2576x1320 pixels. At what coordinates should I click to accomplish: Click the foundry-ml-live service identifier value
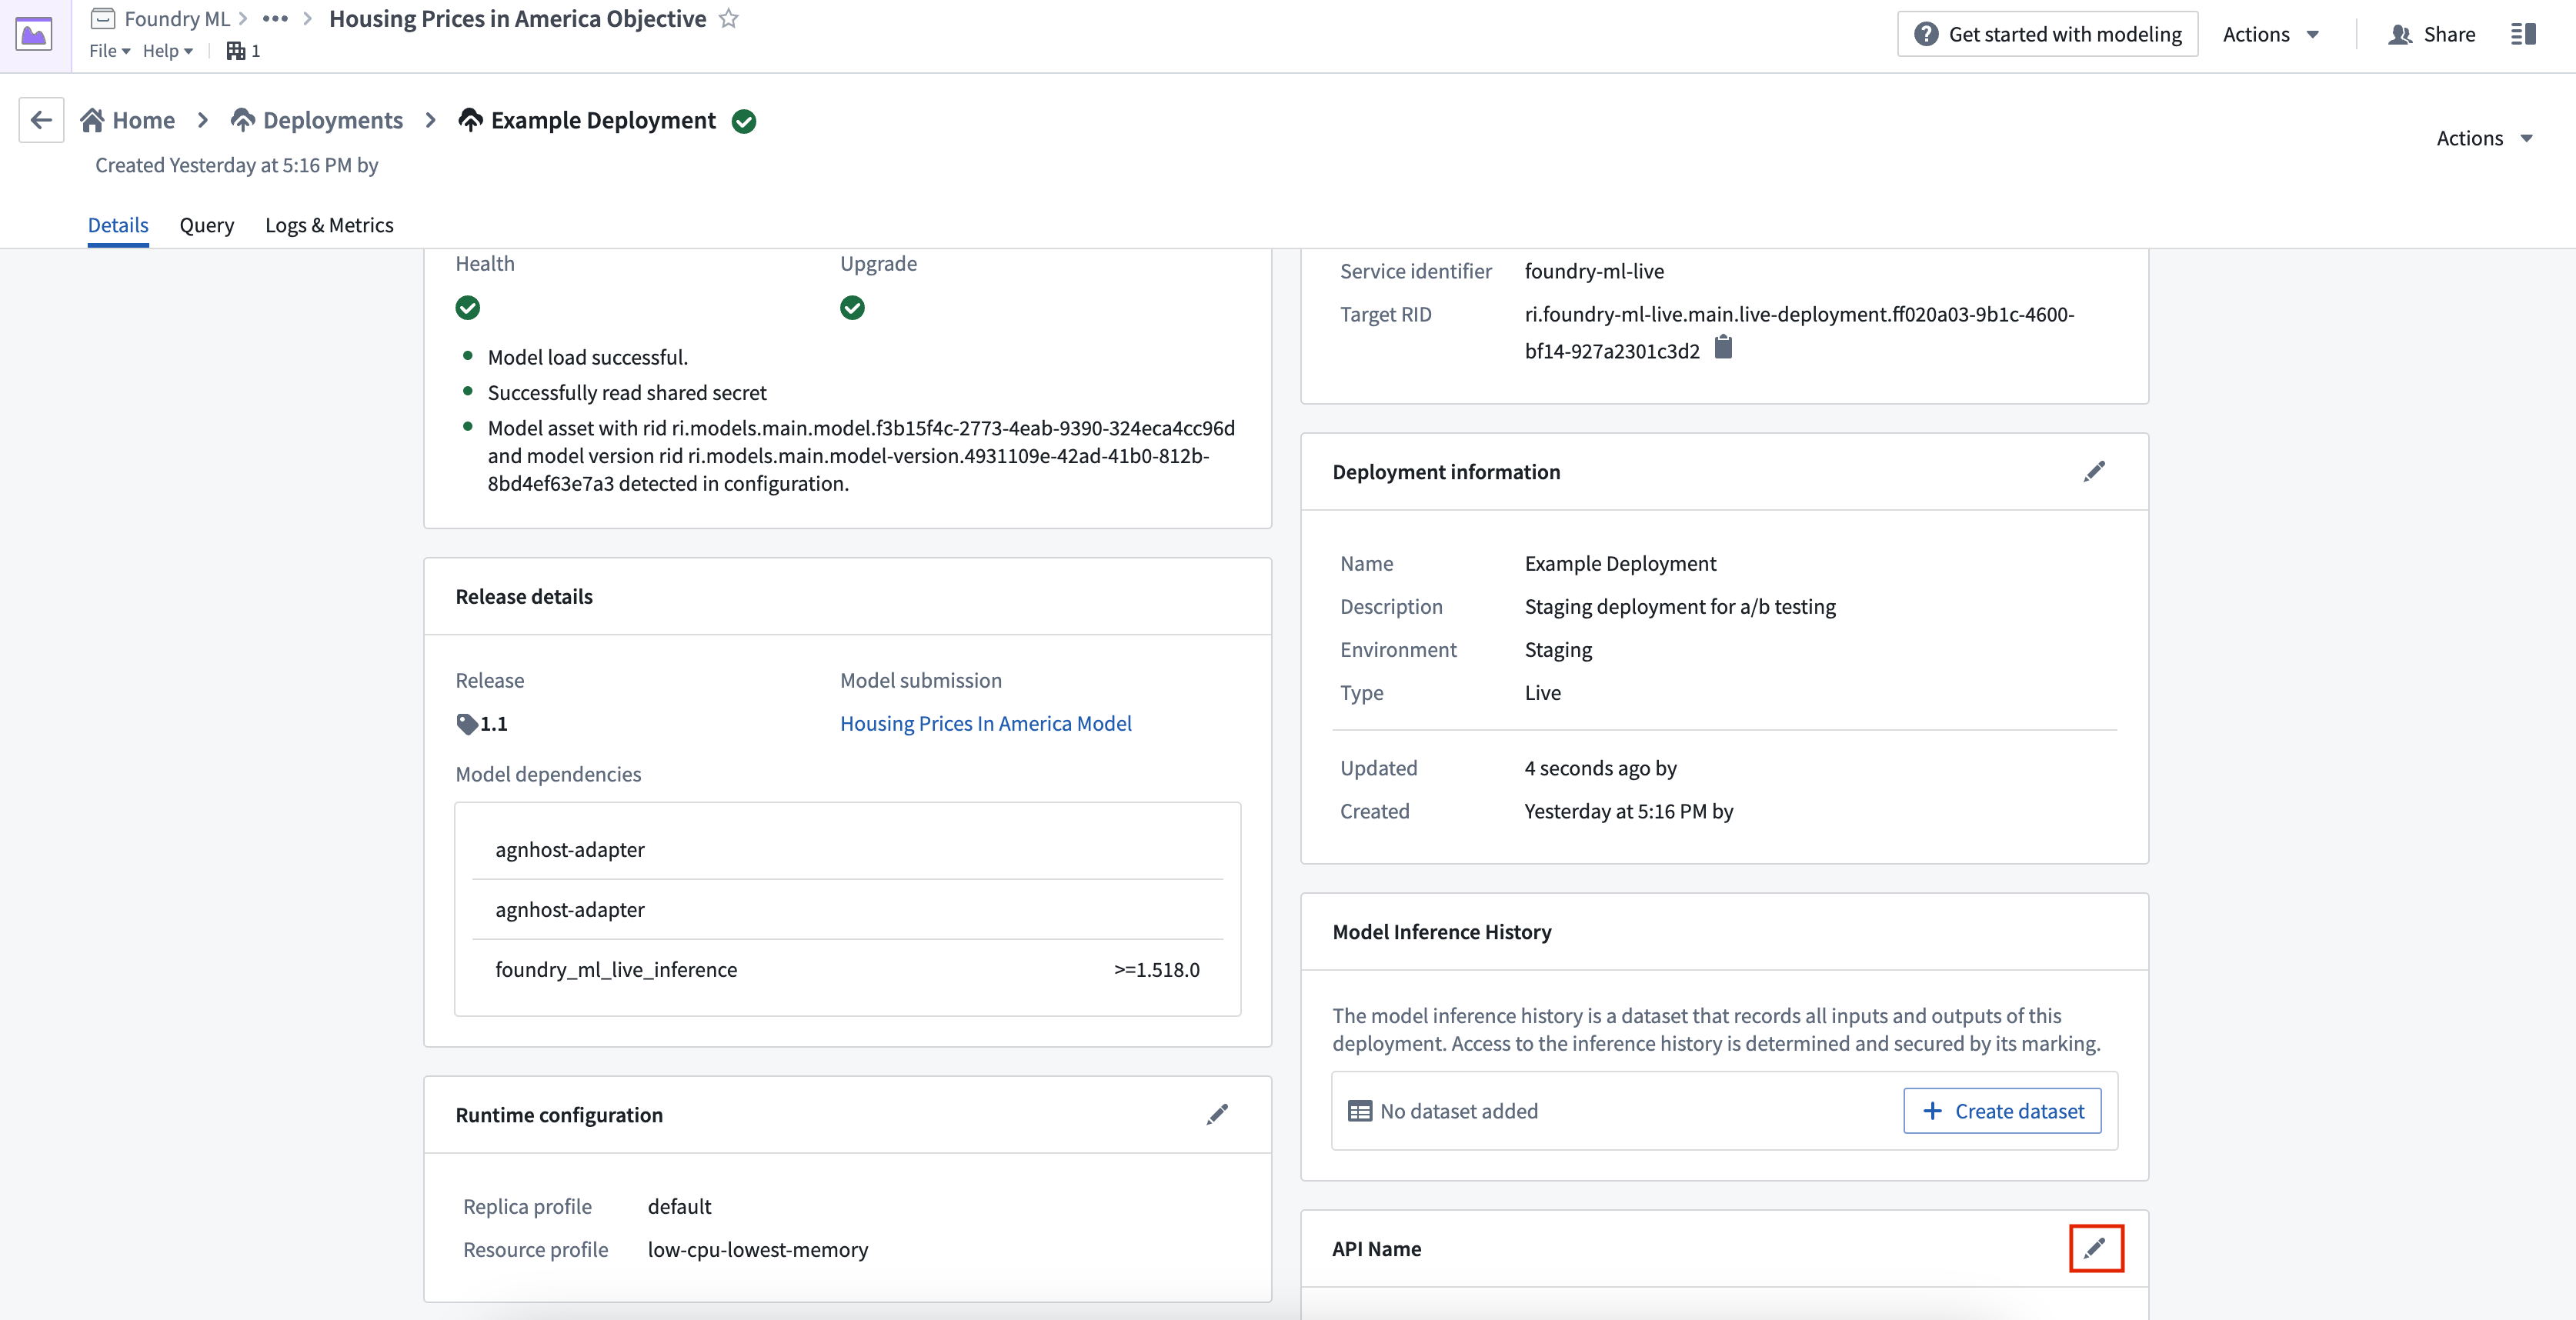(x=1594, y=271)
